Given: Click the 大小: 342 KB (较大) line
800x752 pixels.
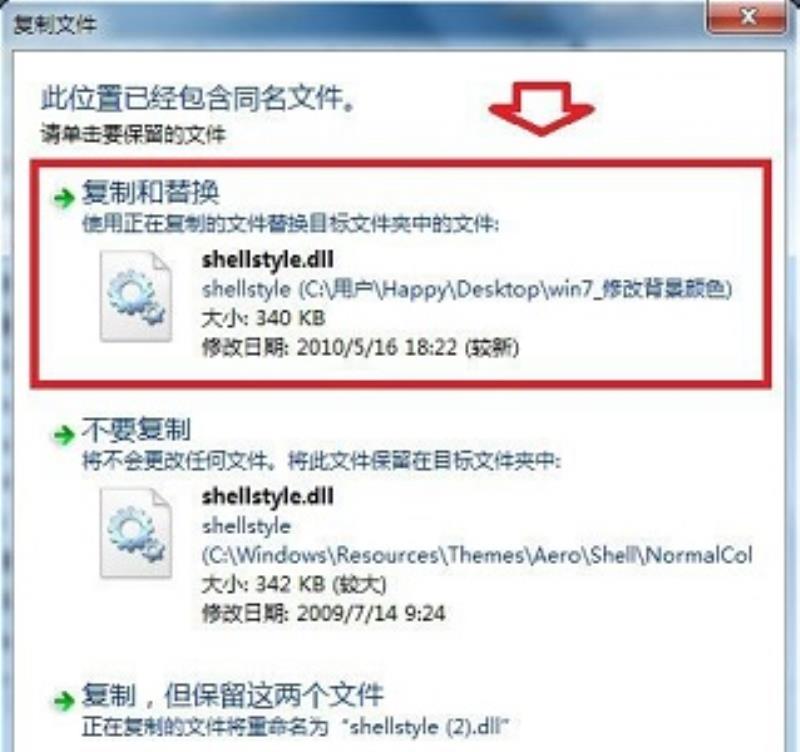Looking at the screenshot, I should pos(294,584).
